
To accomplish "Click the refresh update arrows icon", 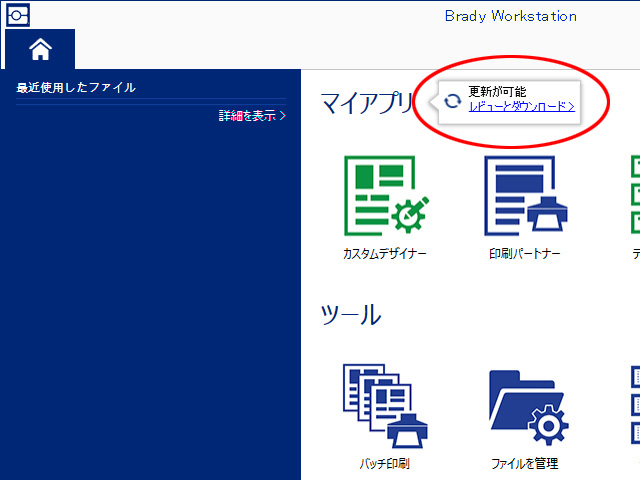I will pyautogui.click(x=452, y=101).
